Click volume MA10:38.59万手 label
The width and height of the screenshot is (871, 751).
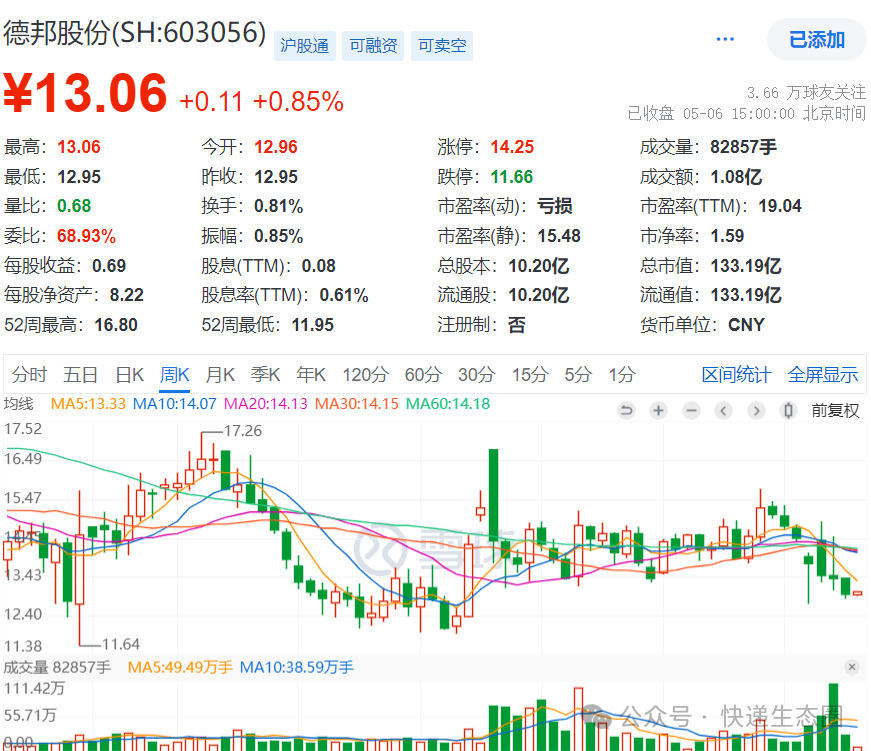(297, 667)
